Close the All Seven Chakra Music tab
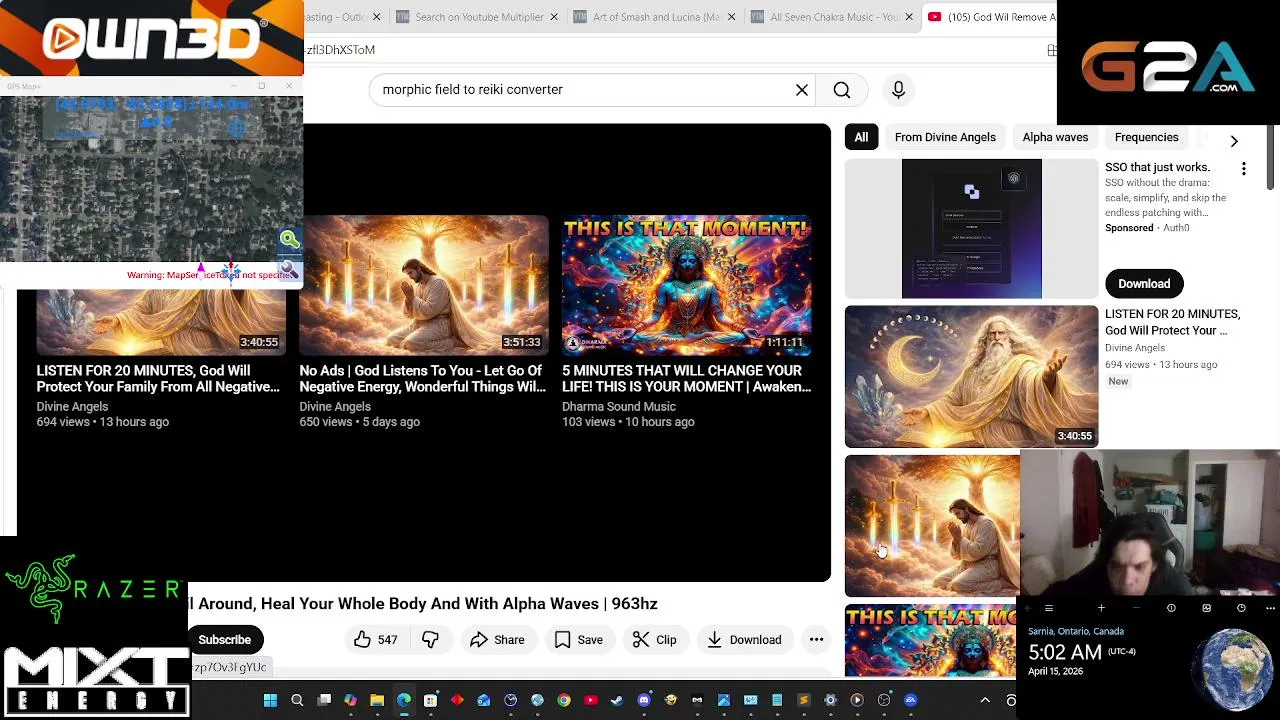Screen dimensions: 1280x720 (x=908, y=17)
